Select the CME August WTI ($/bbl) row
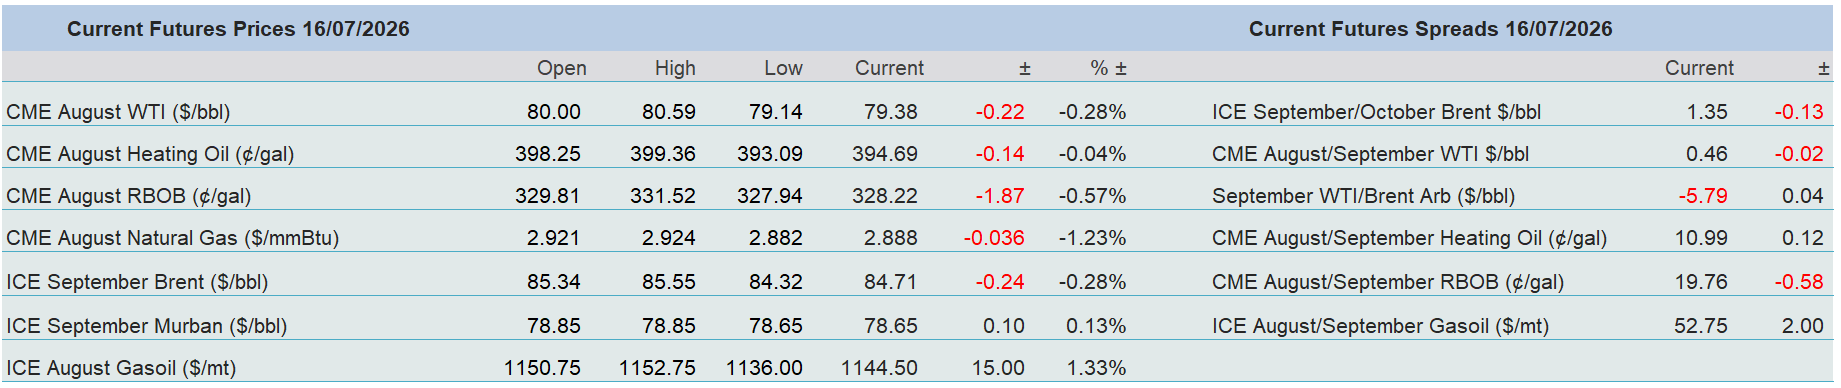The width and height of the screenshot is (1841, 388). (567, 112)
